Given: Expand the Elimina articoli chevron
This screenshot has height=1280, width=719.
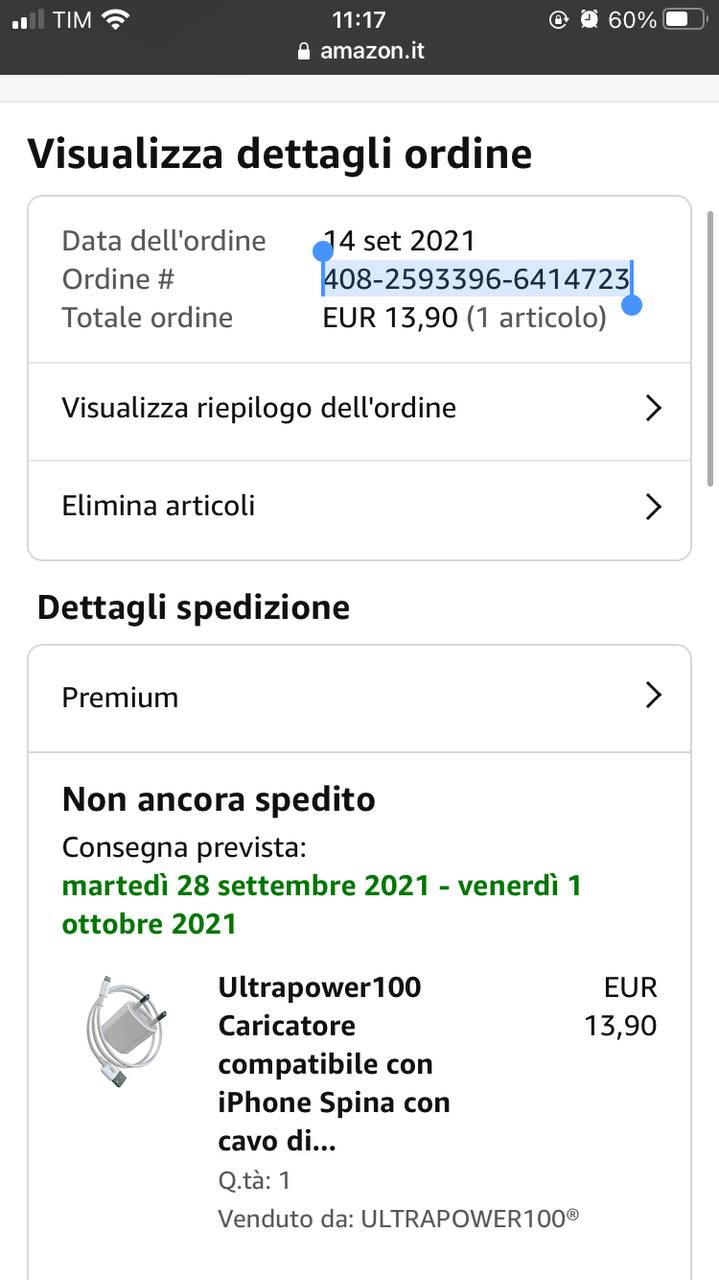Looking at the screenshot, I should pos(653,506).
